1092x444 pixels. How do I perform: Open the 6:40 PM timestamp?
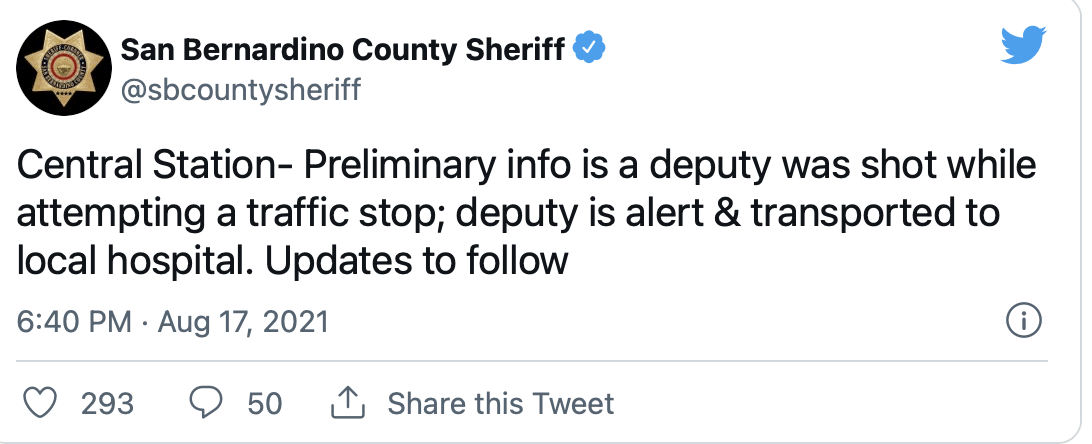pos(74,322)
